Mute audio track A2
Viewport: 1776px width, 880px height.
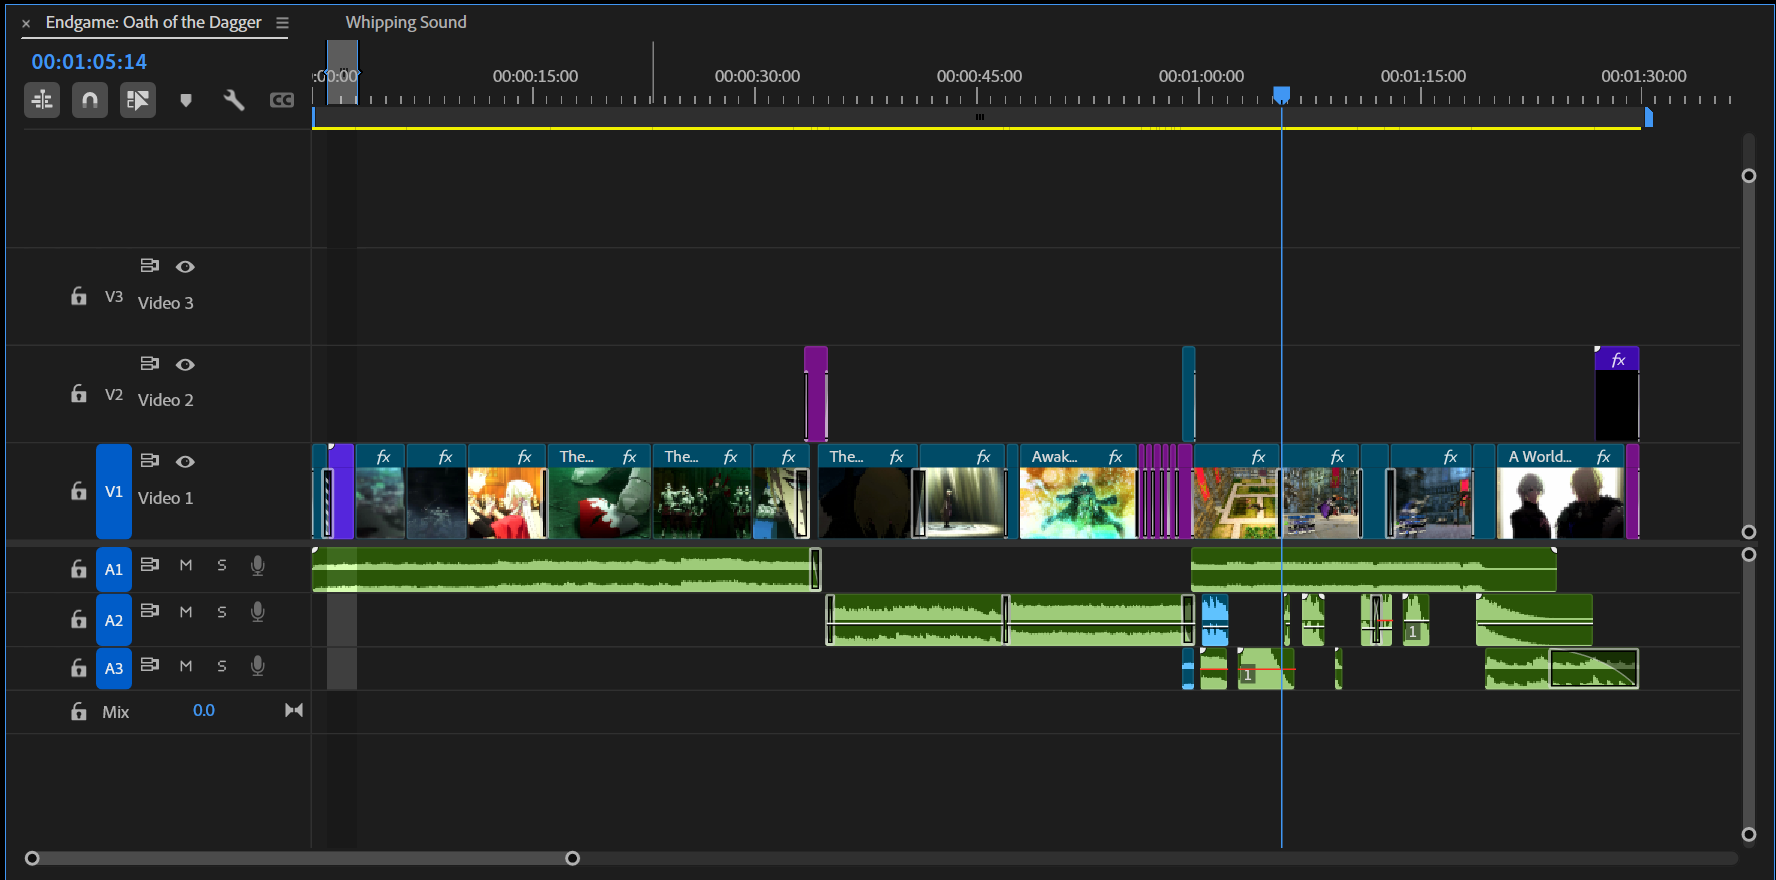pos(186,612)
